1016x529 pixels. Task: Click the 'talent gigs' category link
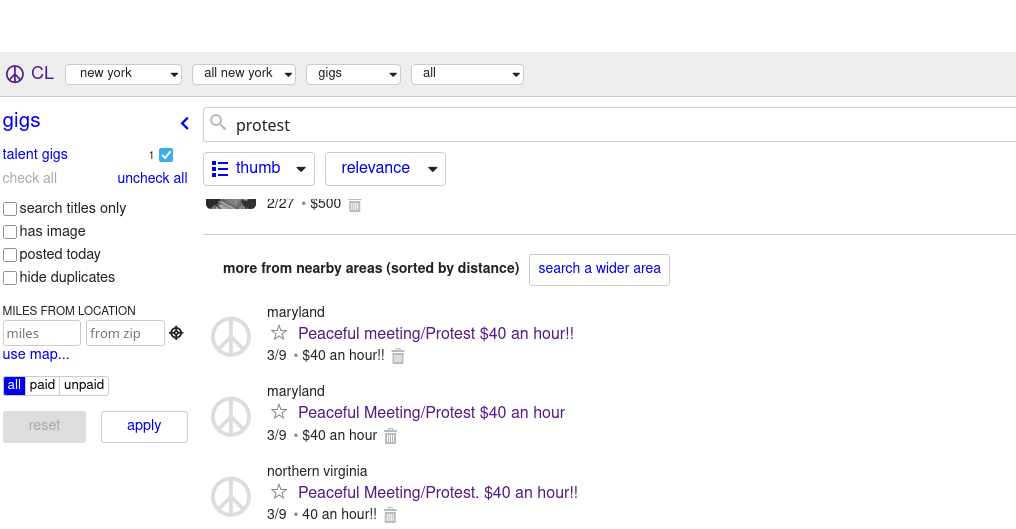pyautogui.click(x=35, y=154)
